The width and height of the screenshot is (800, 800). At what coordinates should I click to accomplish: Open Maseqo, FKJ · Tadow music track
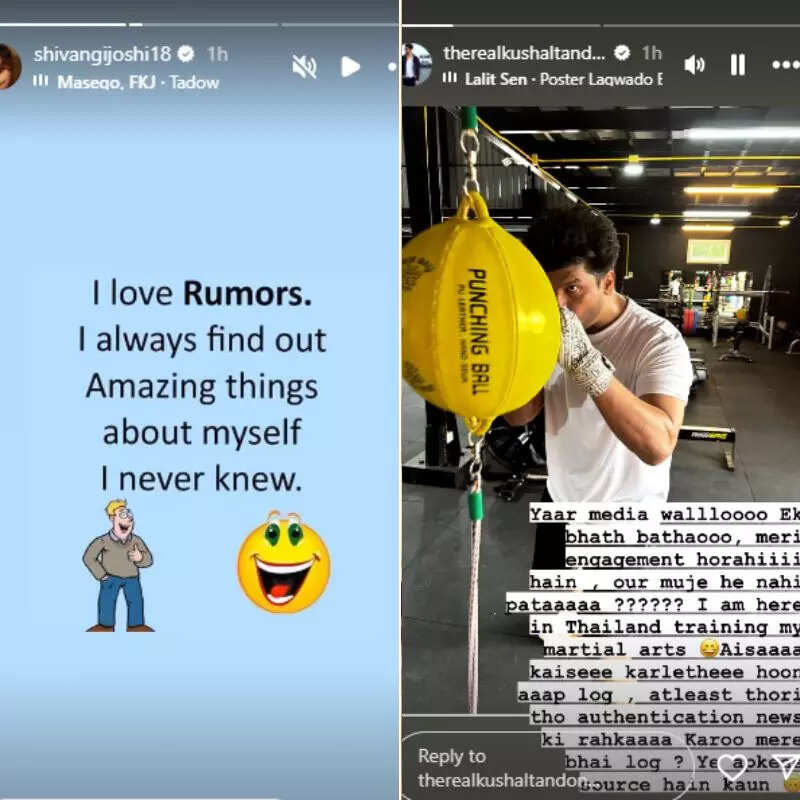138,82
